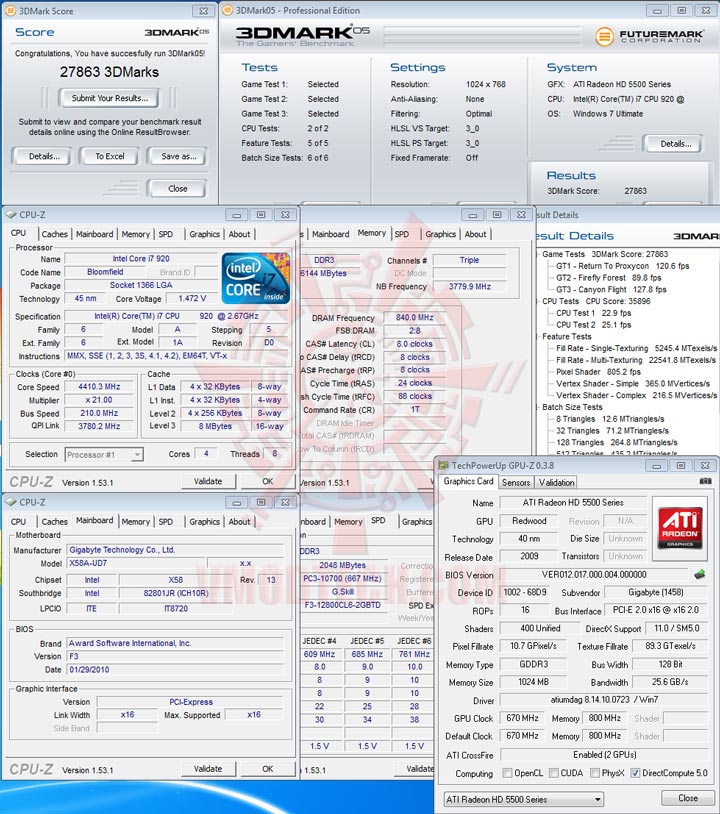Enable the OpenCL checkbox in GPU-Z
Image resolution: width=720 pixels, height=814 pixels.
pos(507,773)
